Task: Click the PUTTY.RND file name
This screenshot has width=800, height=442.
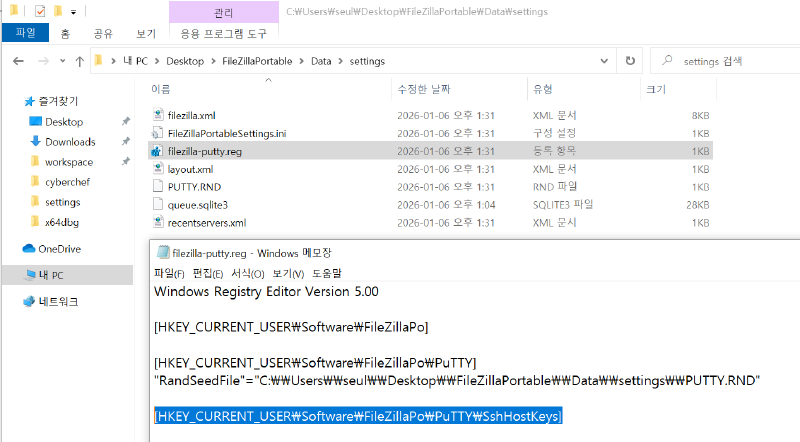Action: point(194,187)
